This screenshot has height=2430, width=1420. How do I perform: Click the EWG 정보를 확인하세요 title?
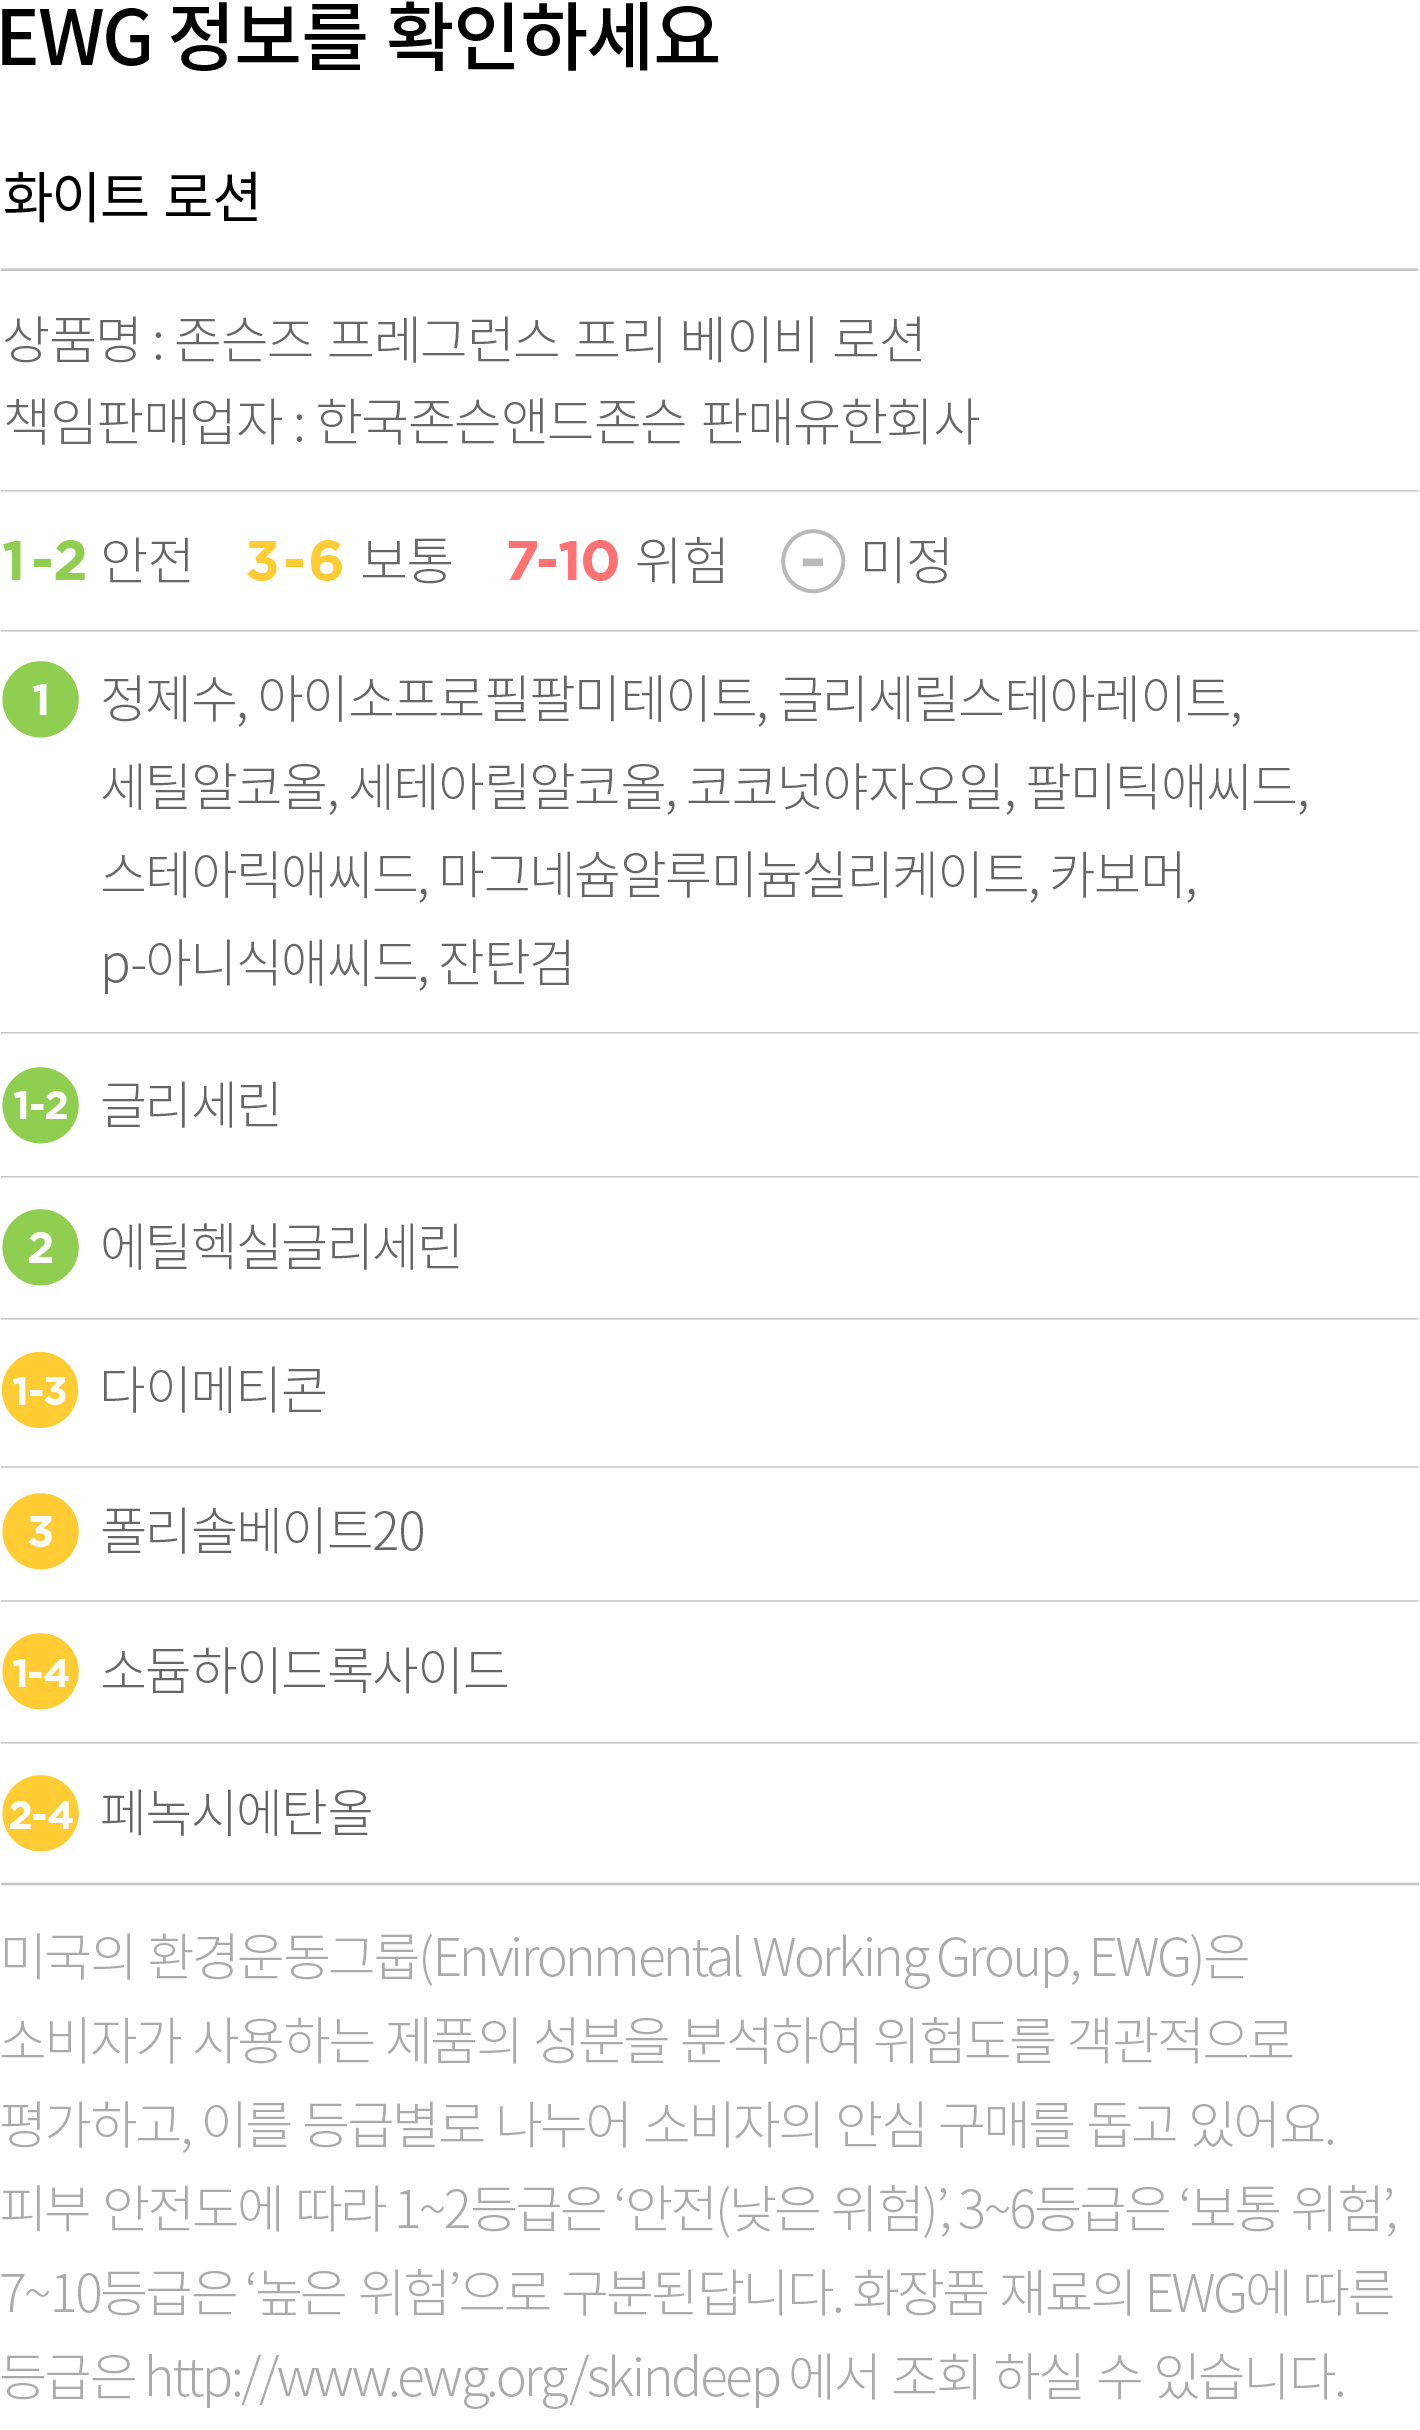360,38
